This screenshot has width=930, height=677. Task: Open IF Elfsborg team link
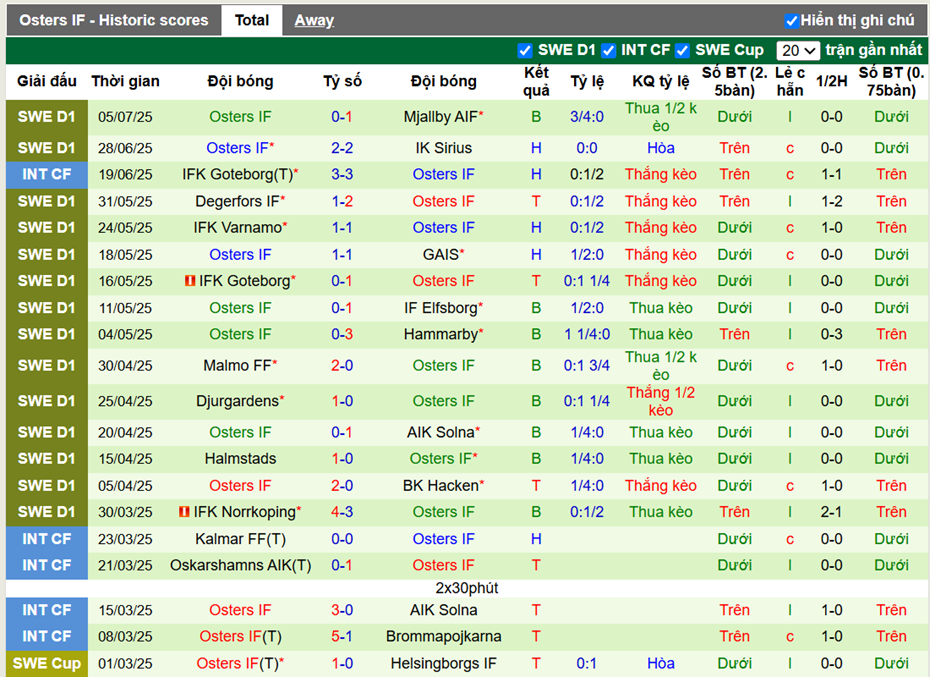pyautogui.click(x=443, y=308)
